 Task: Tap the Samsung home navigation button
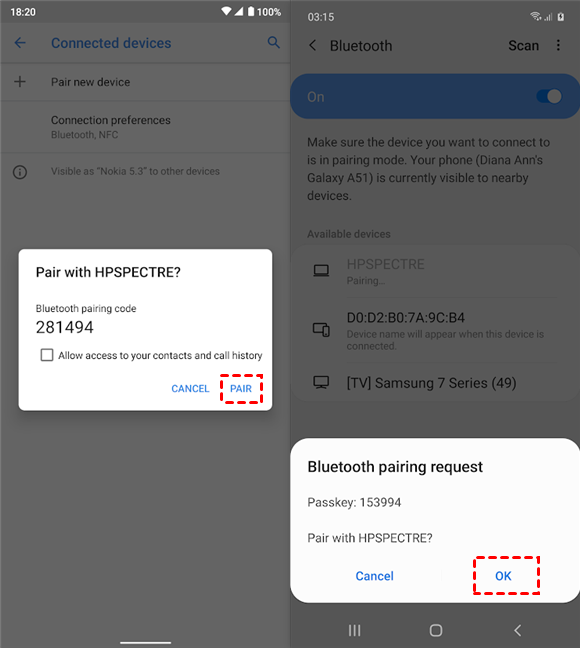(x=436, y=630)
